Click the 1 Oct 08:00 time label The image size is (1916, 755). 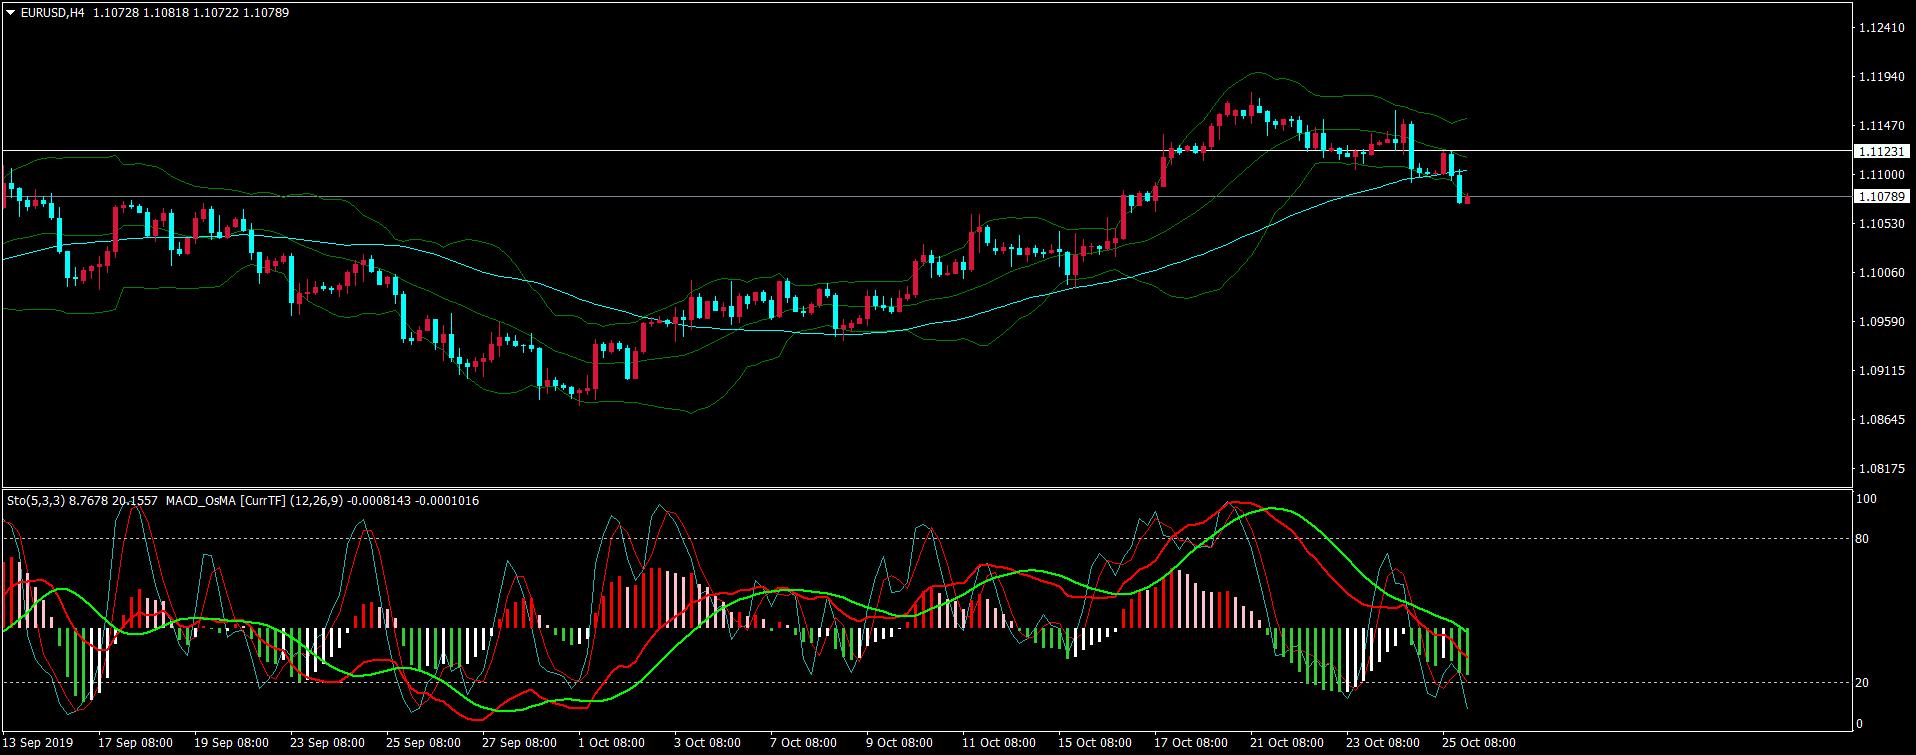point(613,743)
